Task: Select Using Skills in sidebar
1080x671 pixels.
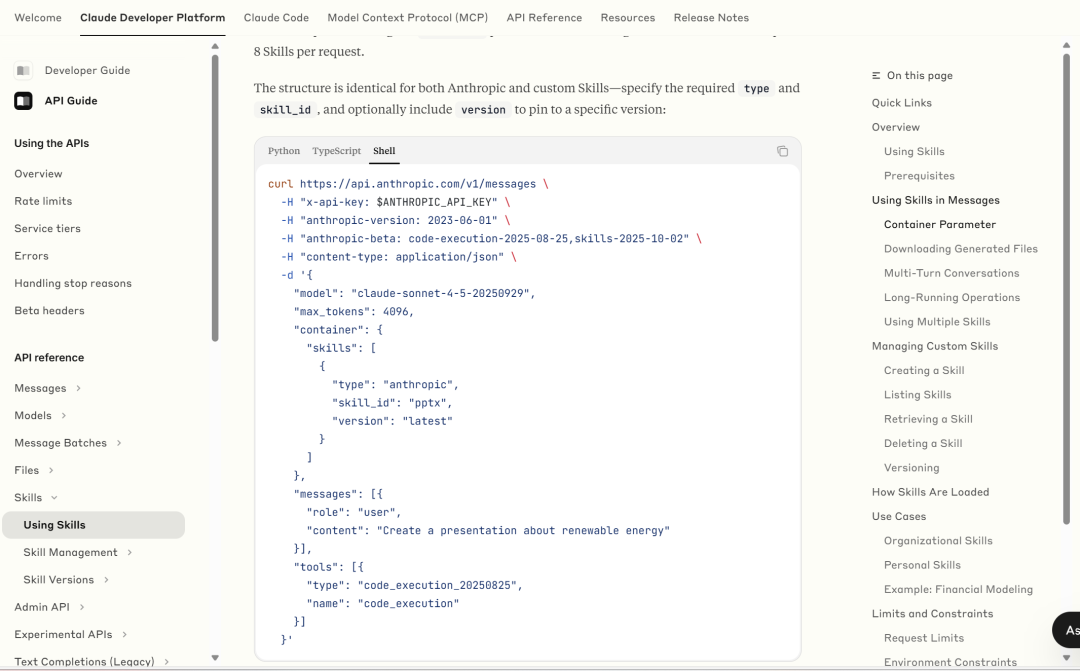Action: pos(55,525)
